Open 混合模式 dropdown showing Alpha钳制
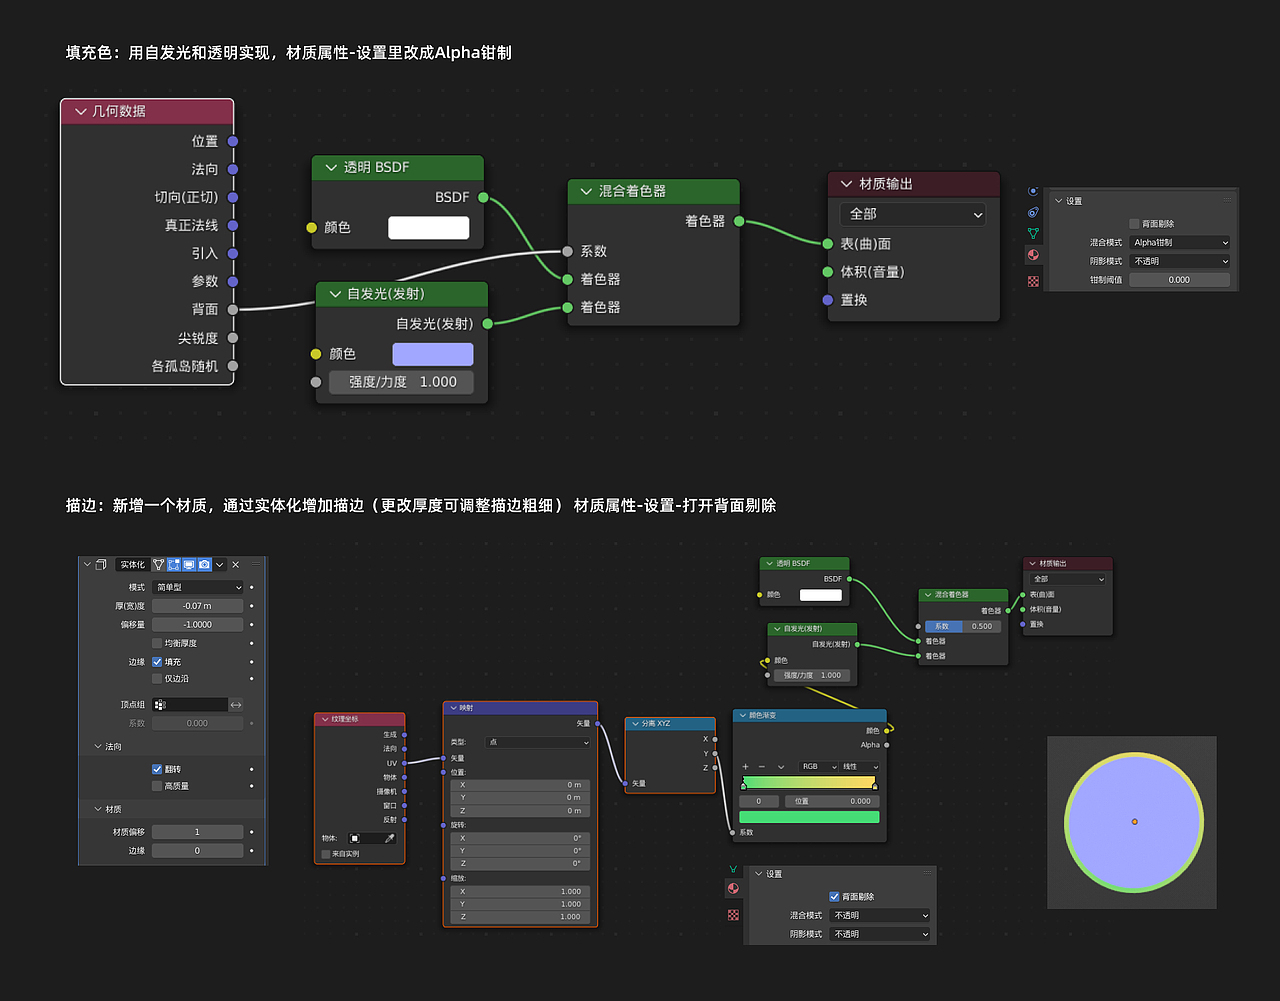Viewport: 1280px width, 1001px height. [1180, 243]
